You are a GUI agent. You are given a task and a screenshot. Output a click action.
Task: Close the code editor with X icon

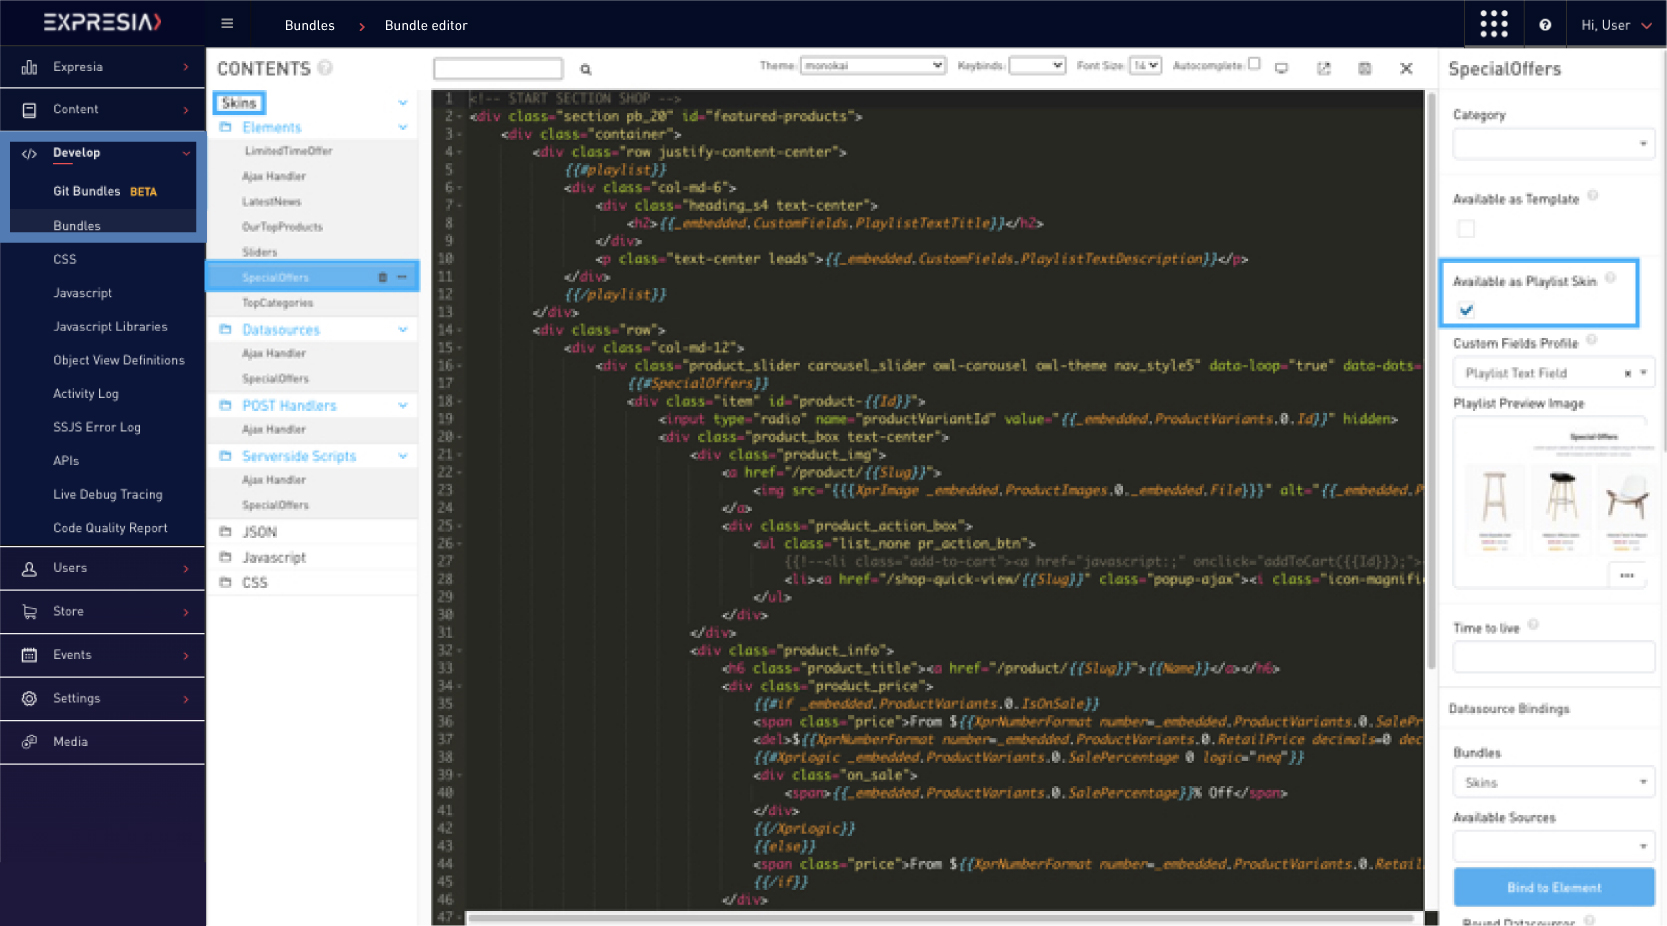1406,68
